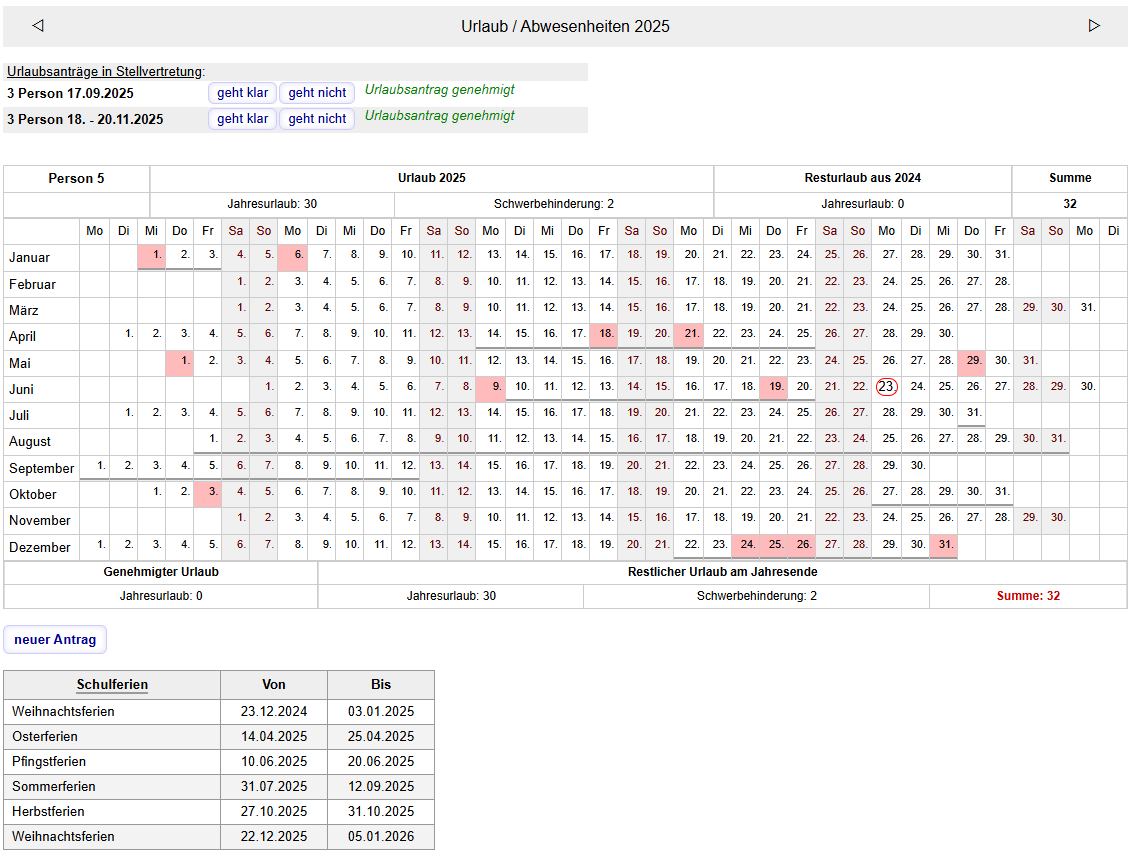Viewport: 1134px width, 859px height.
Task: Select the circled June 23 day
Action: pyautogui.click(x=886, y=387)
